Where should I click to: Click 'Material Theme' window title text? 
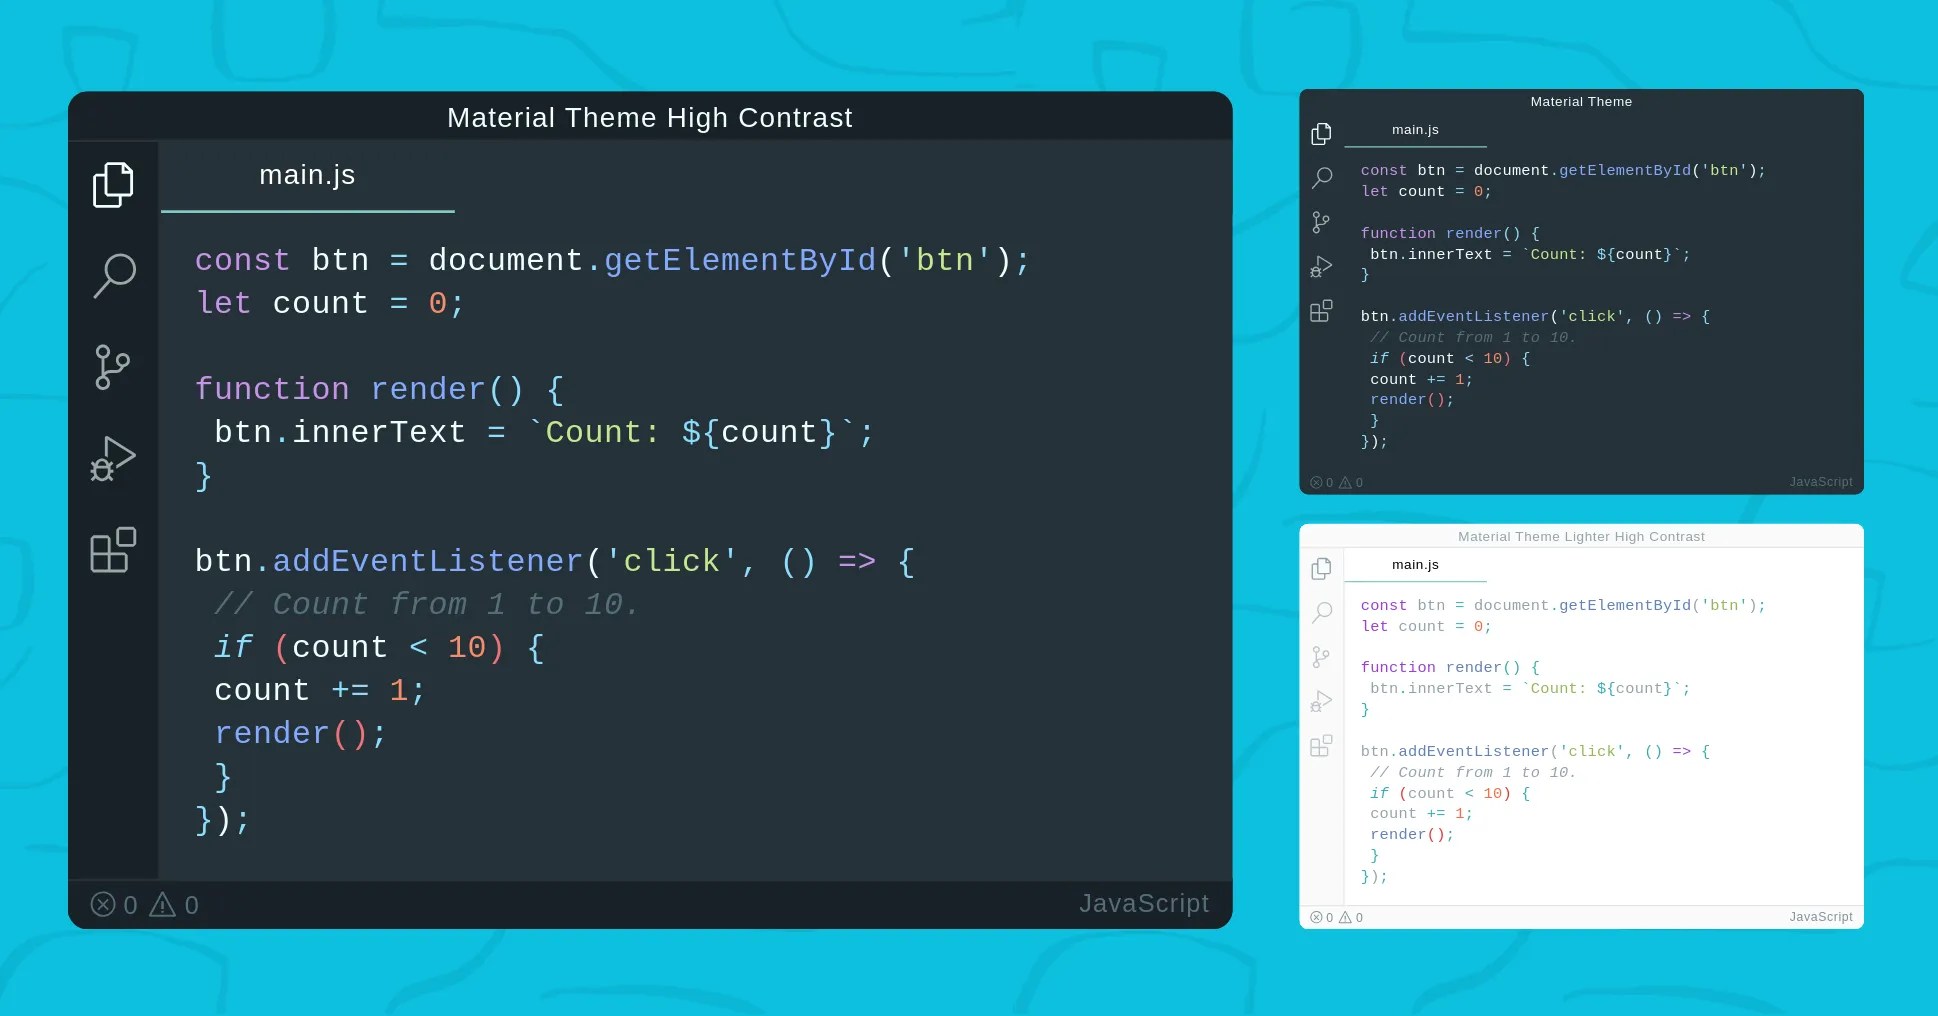click(x=1581, y=102)
